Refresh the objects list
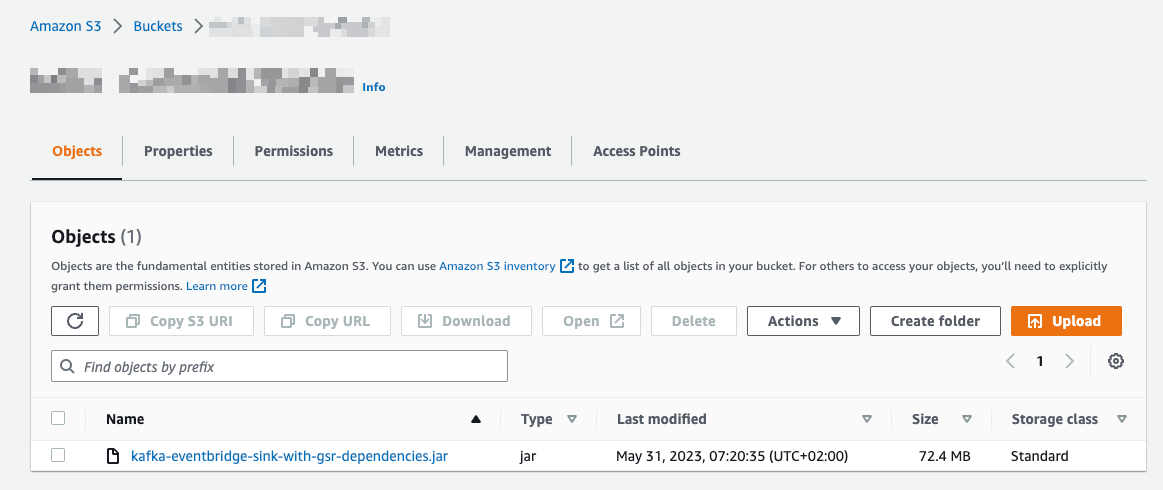 click(75, 321)
